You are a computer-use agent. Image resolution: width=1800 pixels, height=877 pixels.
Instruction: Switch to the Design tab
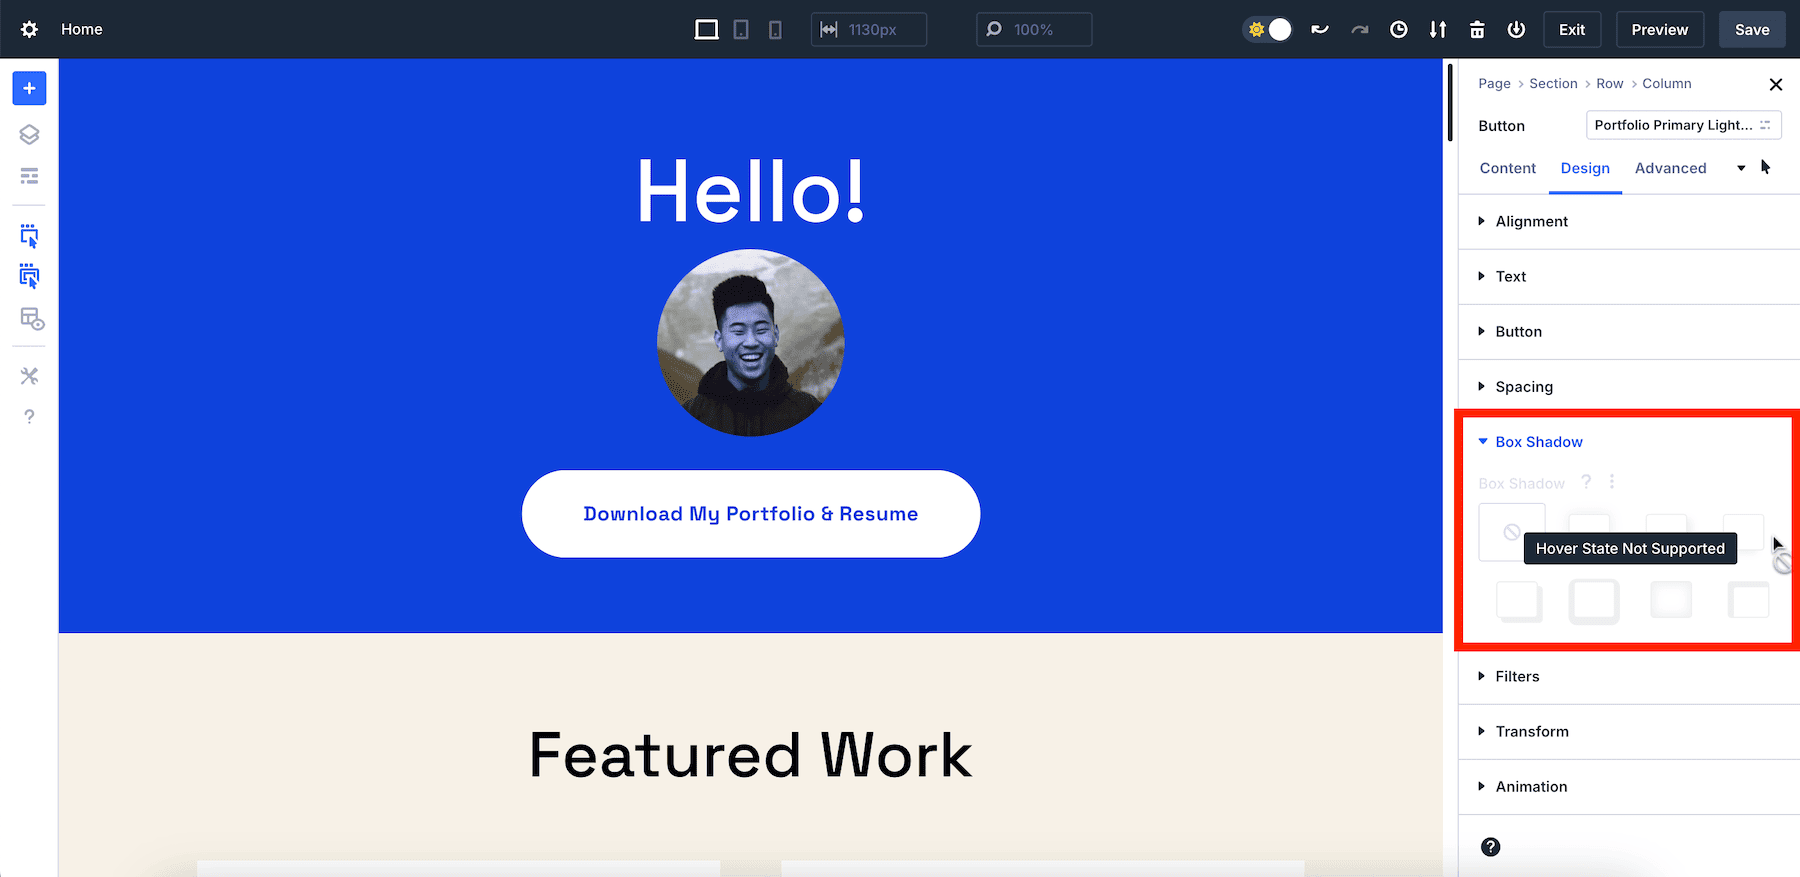coord(1585,168)
